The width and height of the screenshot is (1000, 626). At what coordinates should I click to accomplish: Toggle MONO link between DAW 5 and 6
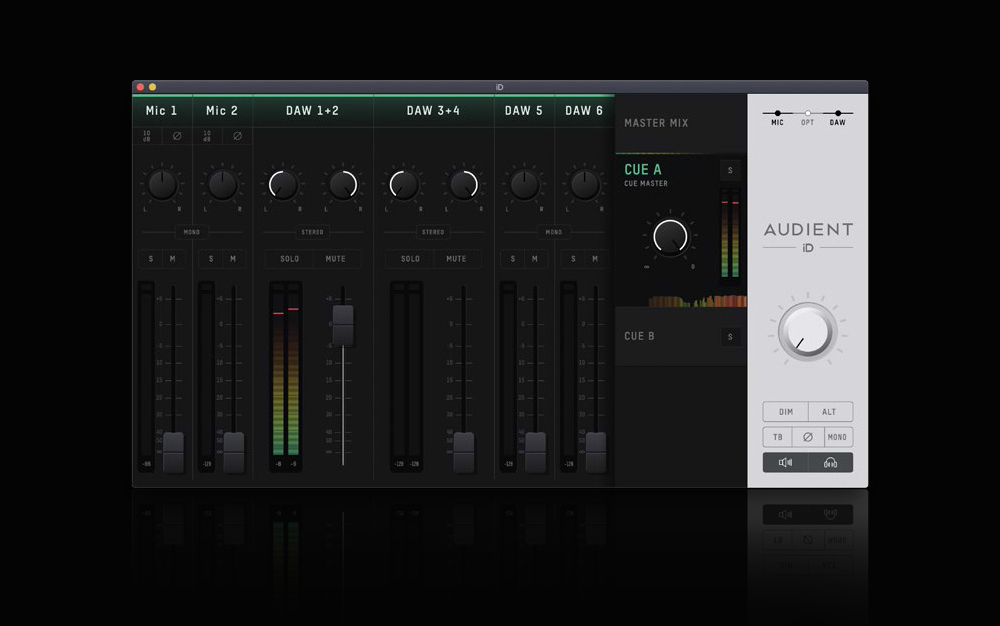(x=554, y=232)
